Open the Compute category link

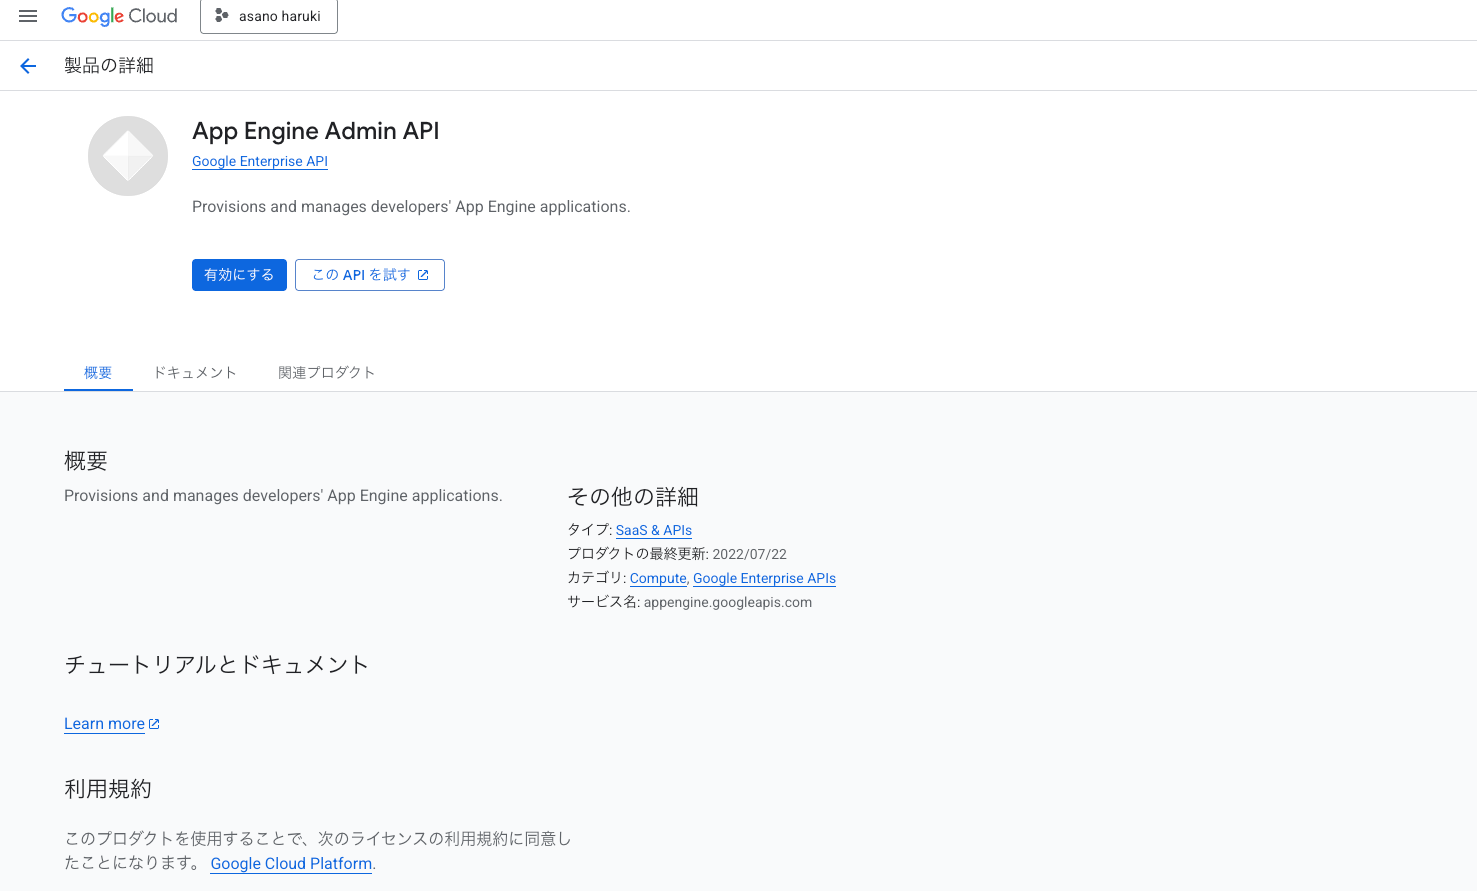click(658, 578)
